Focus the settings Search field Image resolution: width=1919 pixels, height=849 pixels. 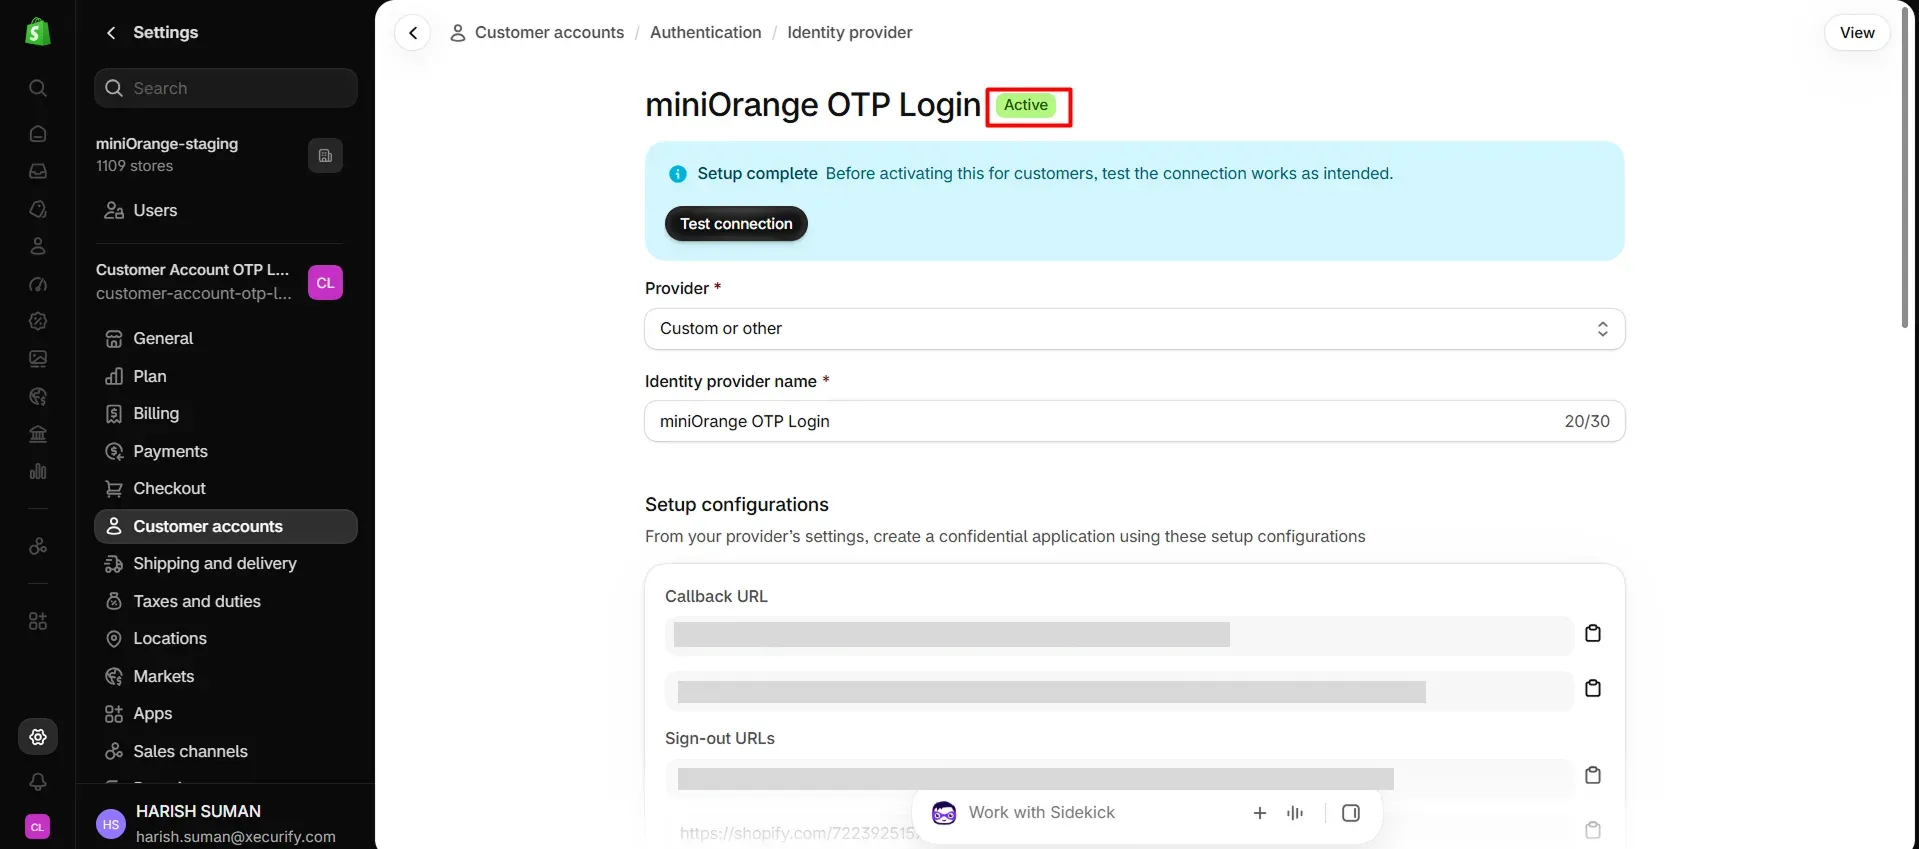click(x=226, y=88)
